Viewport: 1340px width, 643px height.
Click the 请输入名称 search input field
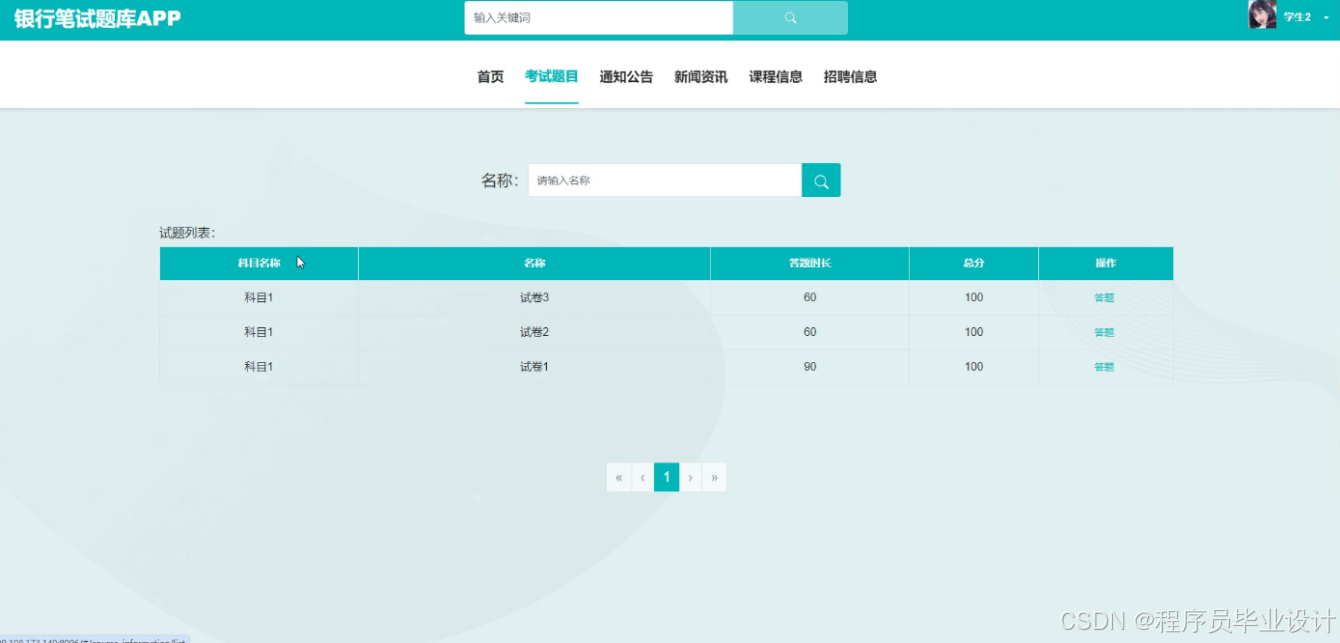(x=663, y=180)
